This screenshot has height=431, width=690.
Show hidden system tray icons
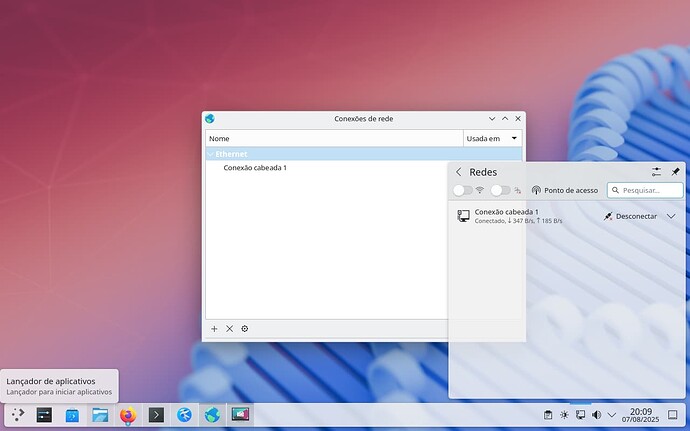(613, 415)
